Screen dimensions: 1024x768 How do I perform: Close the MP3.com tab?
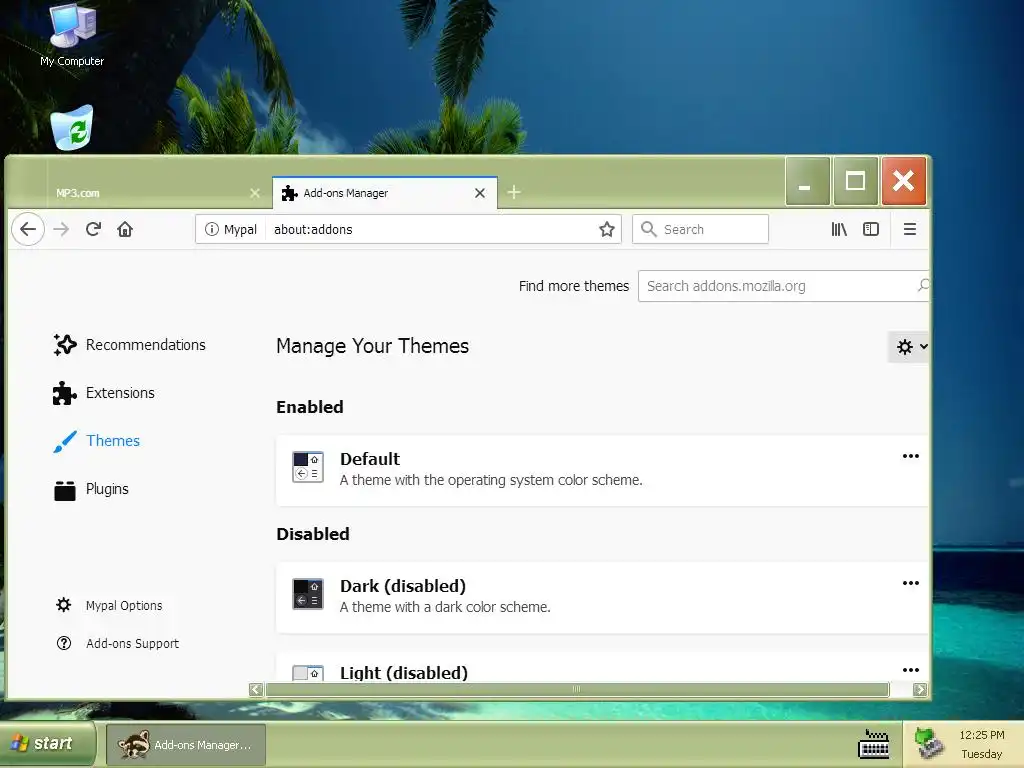coord(255,193)
